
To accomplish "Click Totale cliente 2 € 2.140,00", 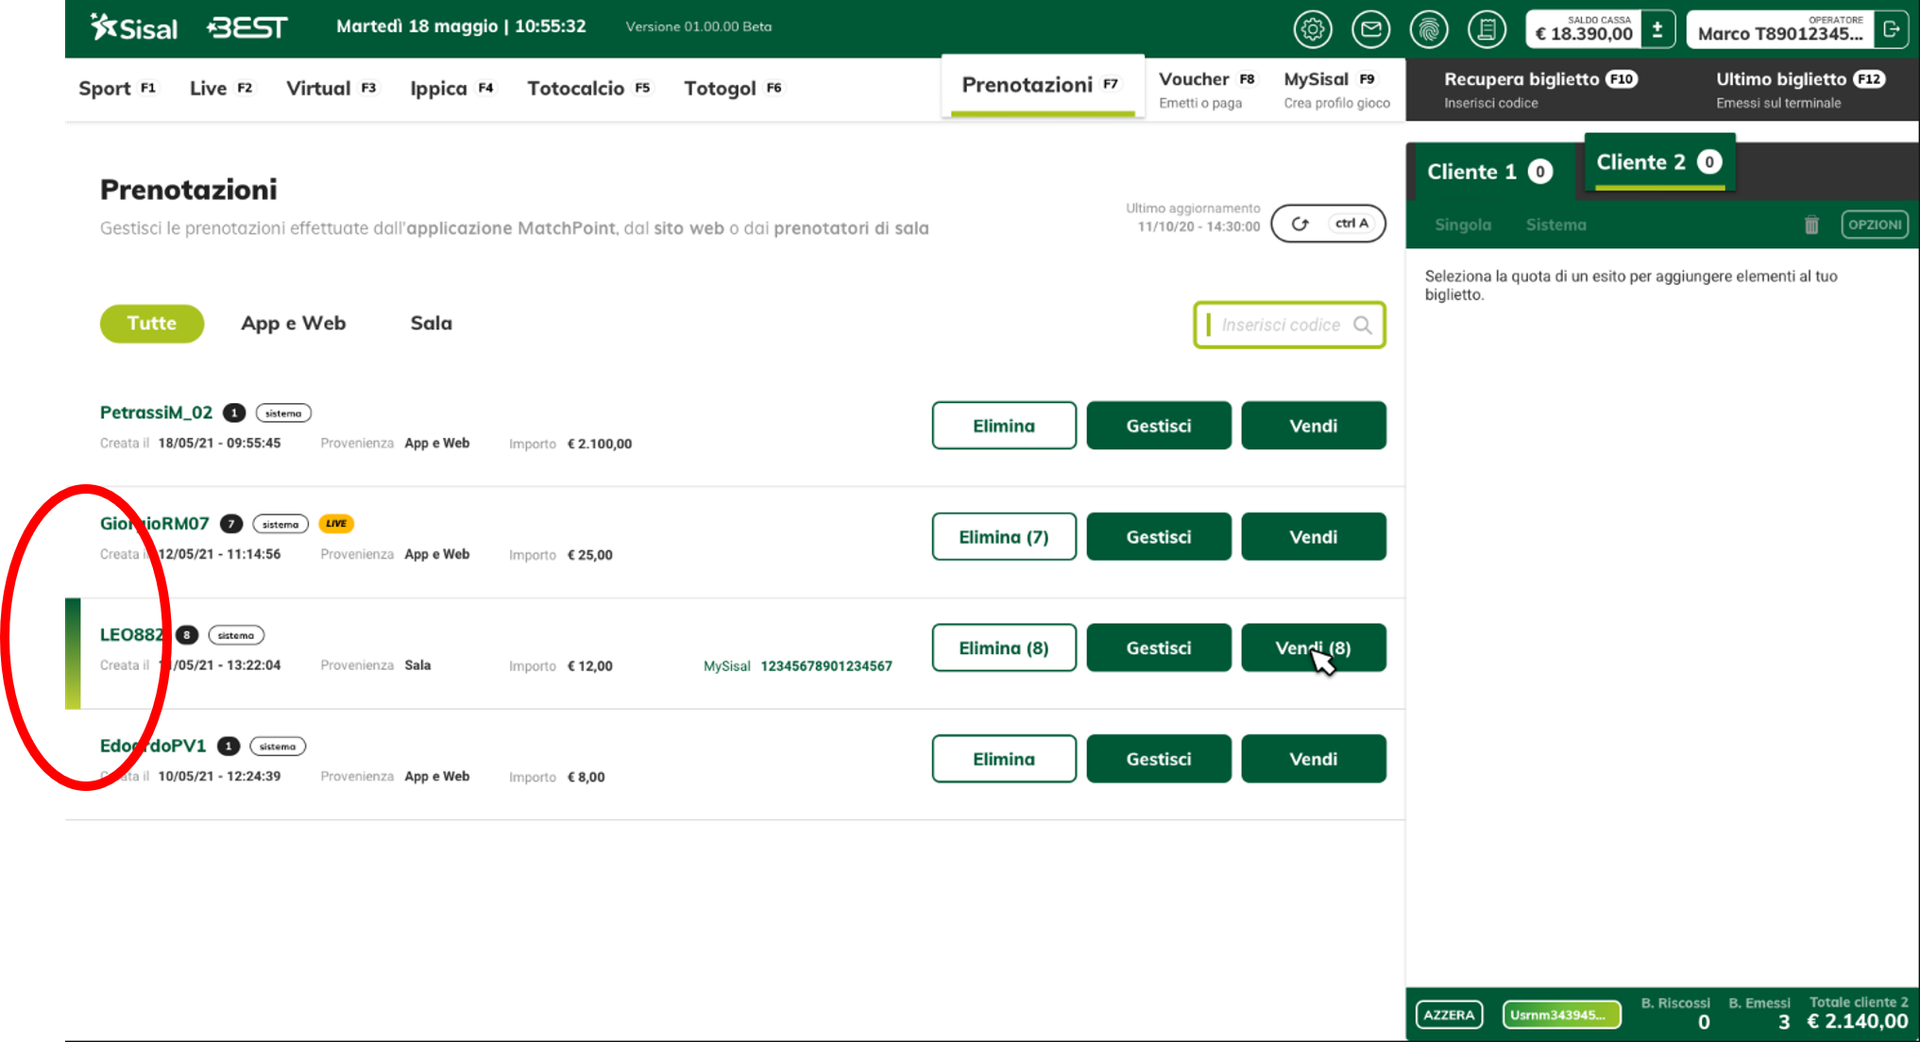I will (1857, 1014).
